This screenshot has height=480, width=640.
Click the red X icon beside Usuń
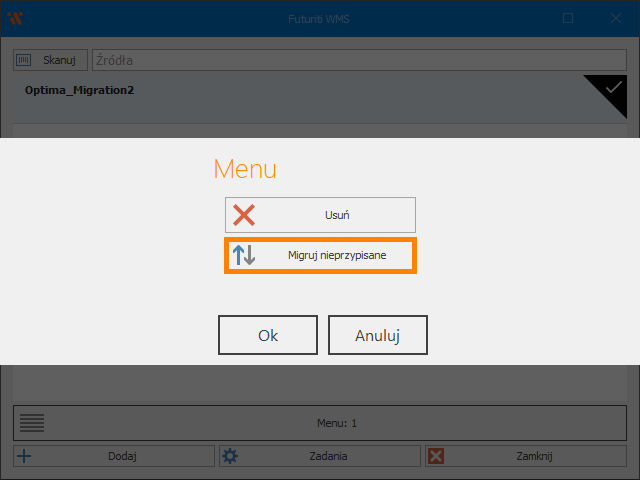(x=244, y=215)
